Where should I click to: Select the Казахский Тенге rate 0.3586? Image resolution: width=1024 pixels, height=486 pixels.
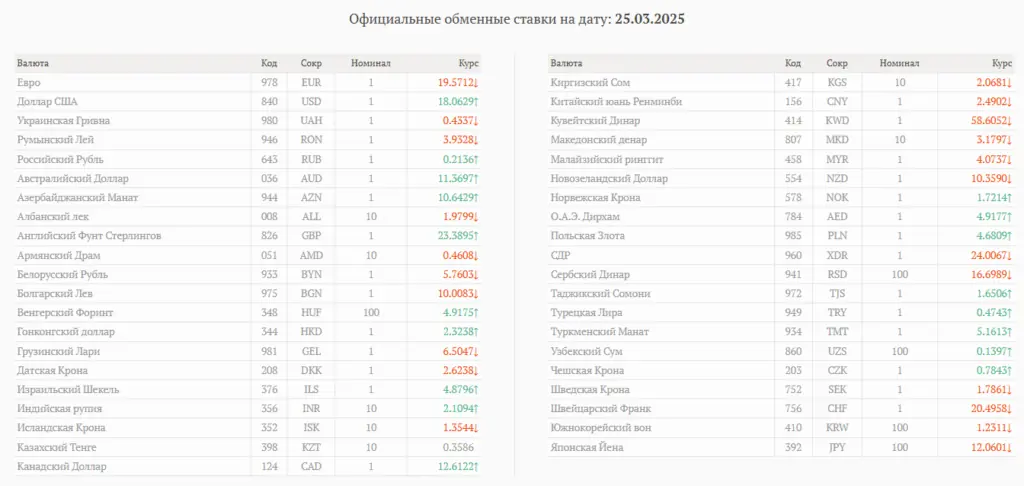pos(461,447)
